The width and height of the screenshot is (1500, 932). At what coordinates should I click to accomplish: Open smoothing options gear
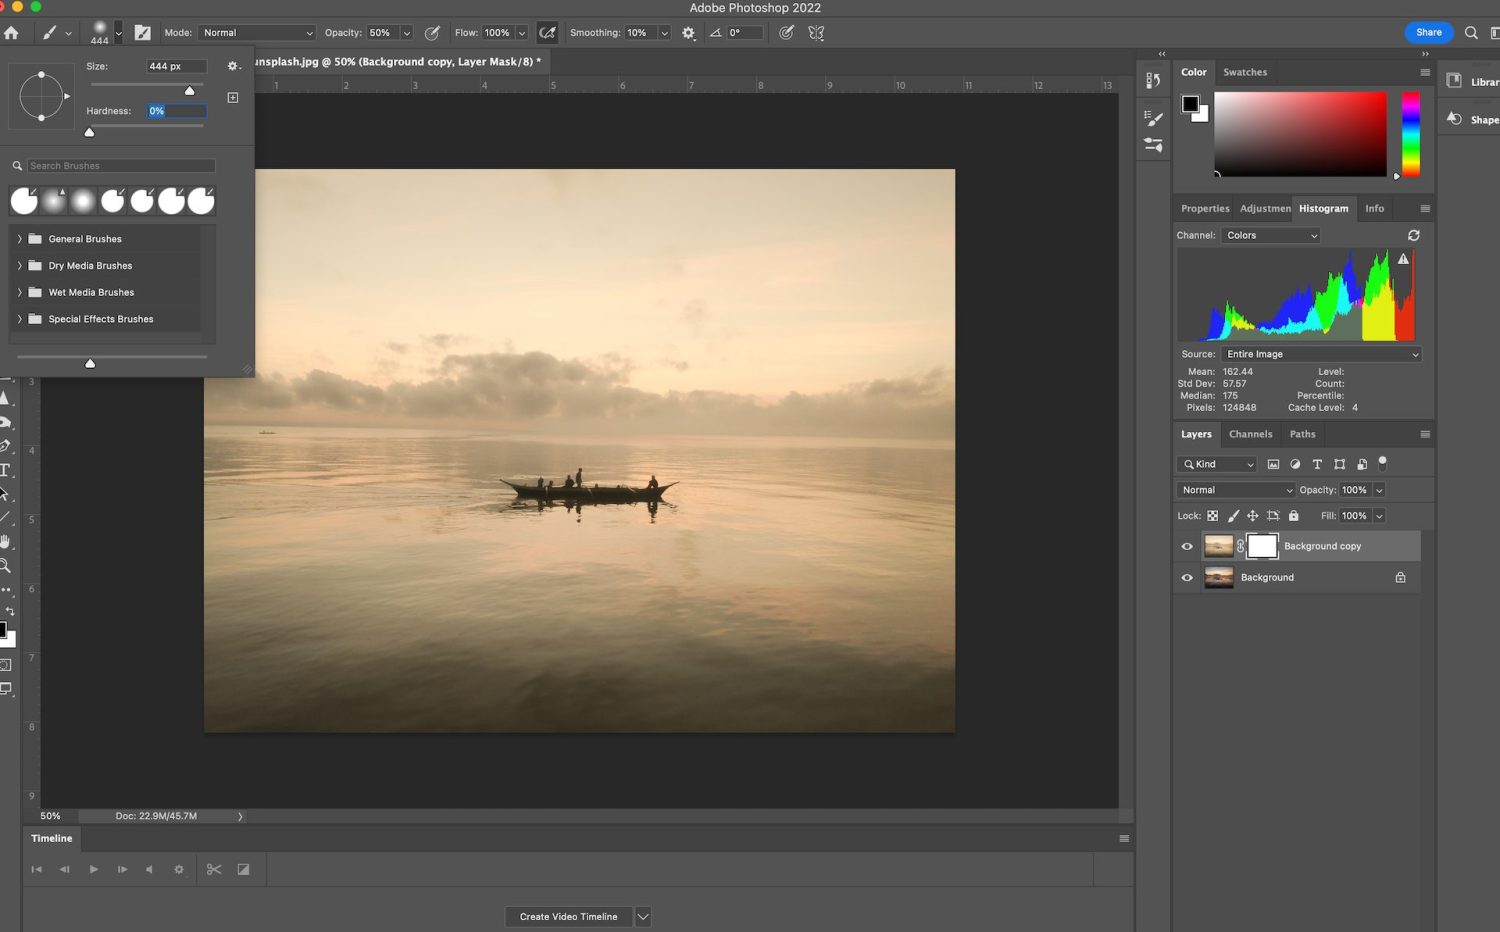(x=688, y=33)
